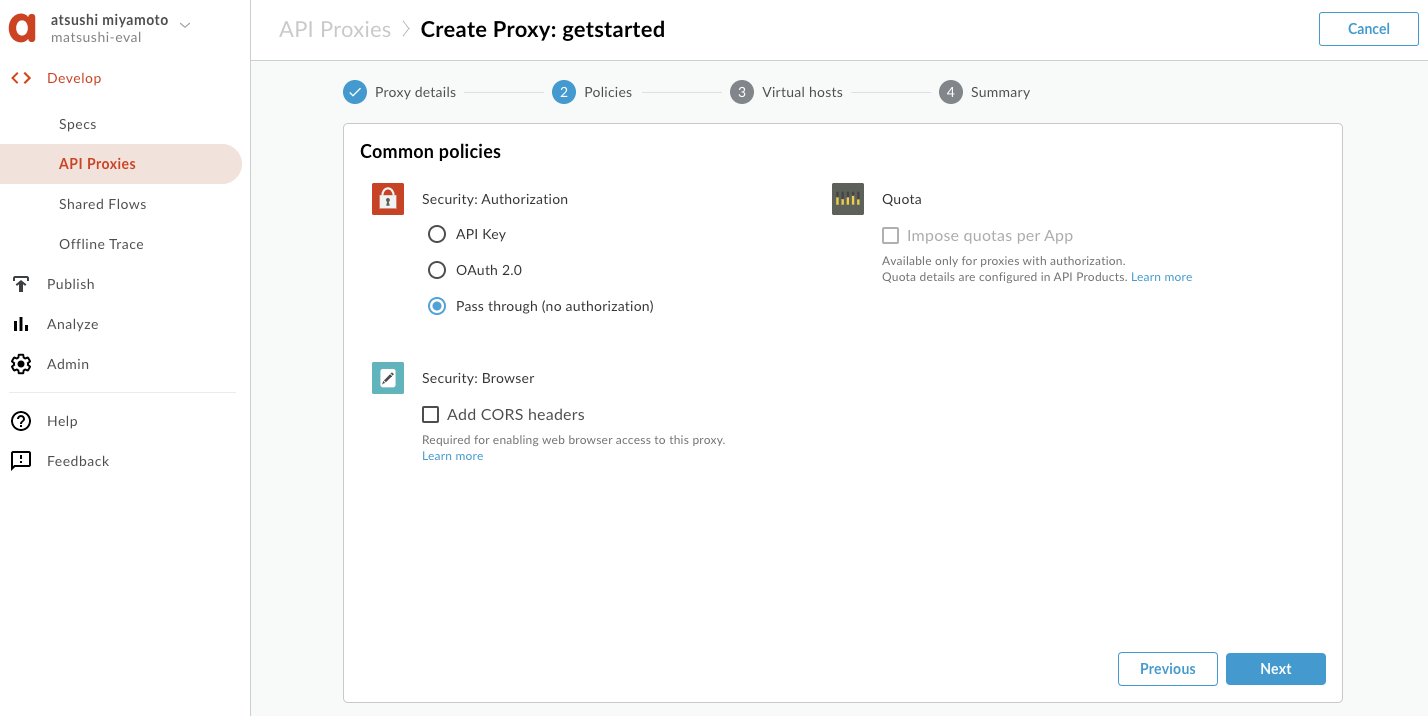Click the matsushi-eval organization name

(96, 38)
